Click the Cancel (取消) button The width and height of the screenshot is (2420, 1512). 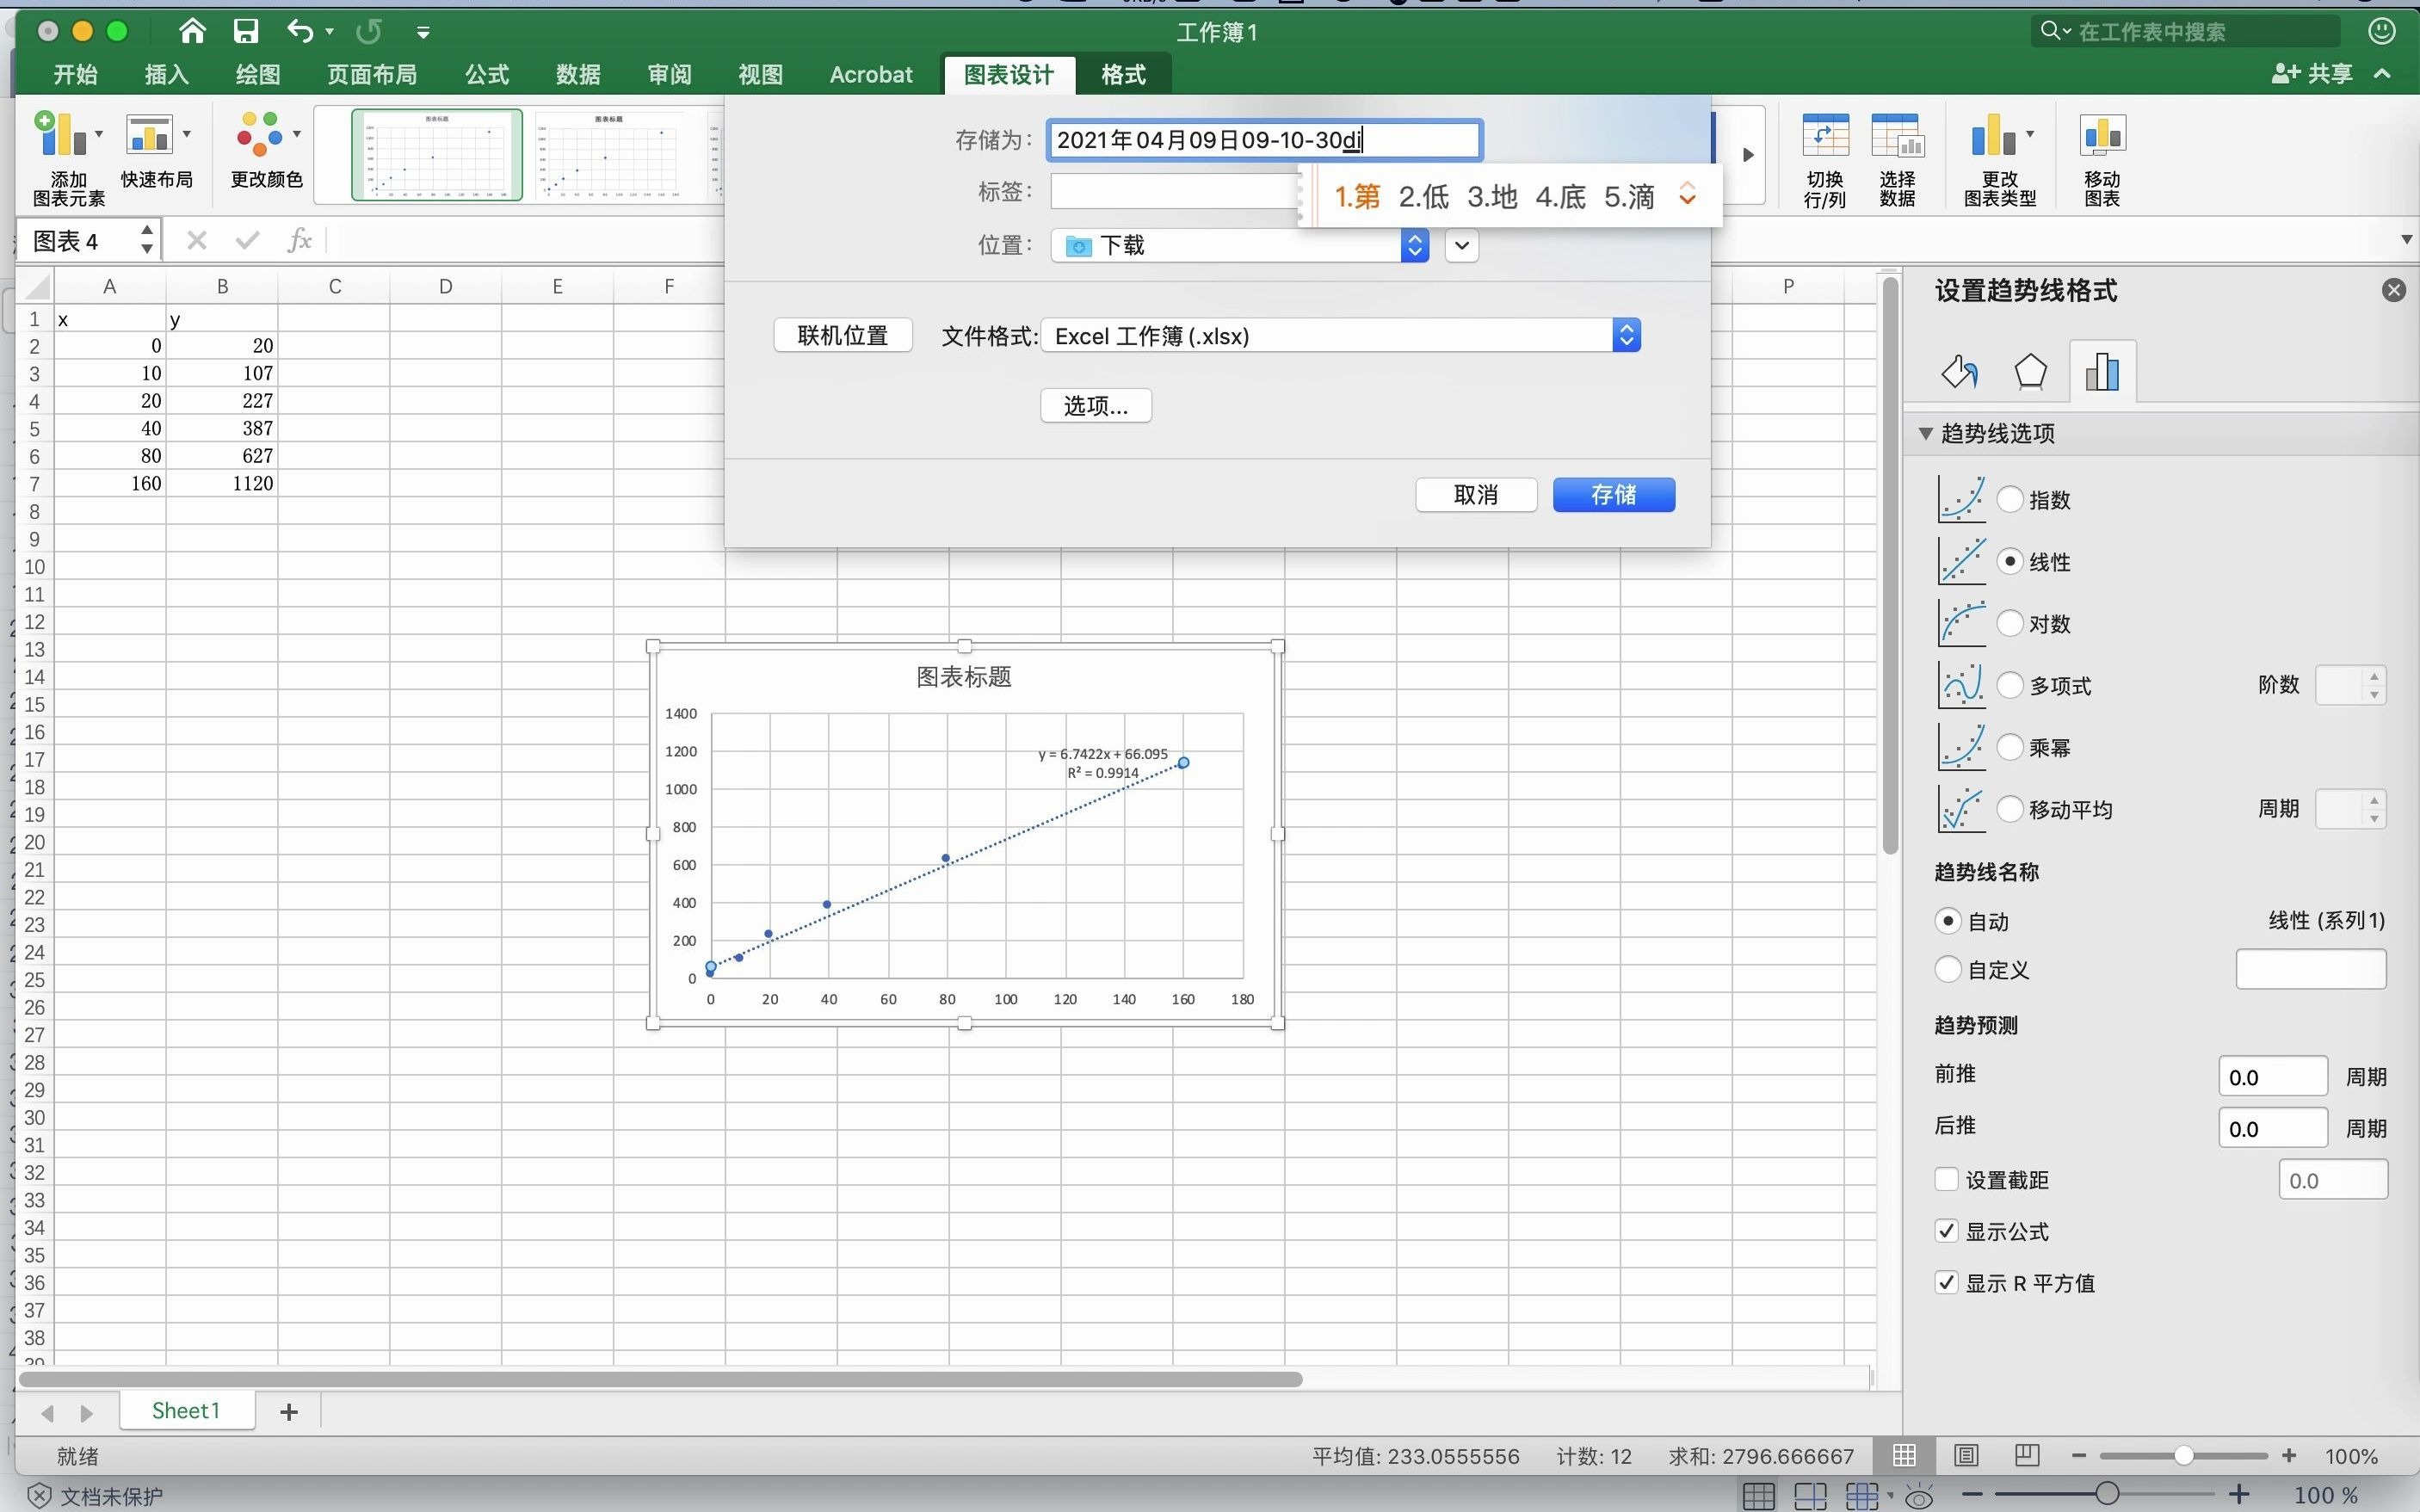[1476, 495]
